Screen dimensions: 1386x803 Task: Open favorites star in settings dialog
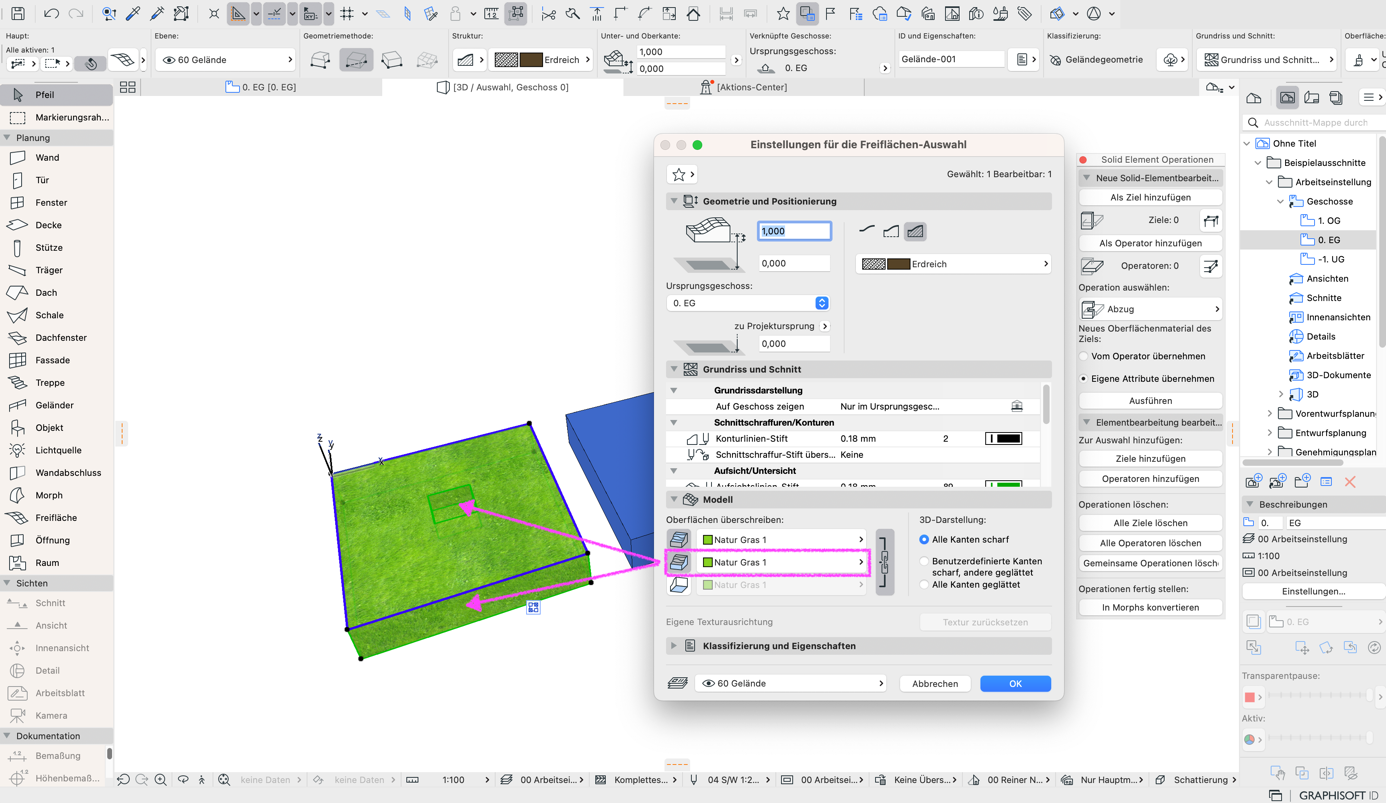pyautogui.click(x=682, y=174)
